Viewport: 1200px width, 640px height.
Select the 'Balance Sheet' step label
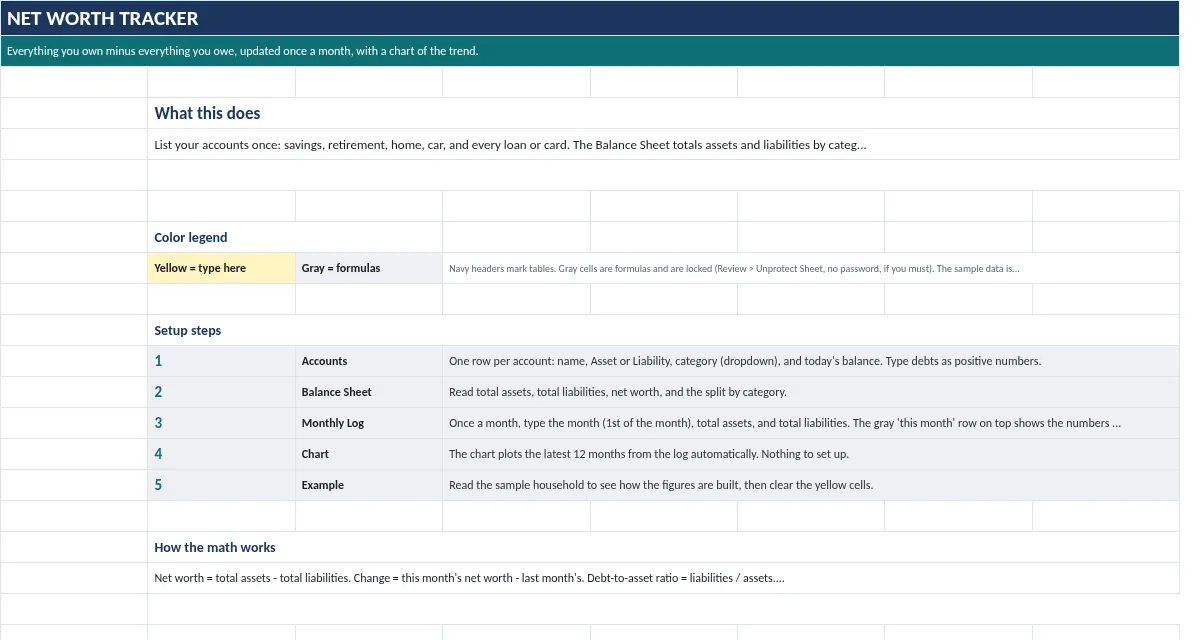(x=369, y=392)
